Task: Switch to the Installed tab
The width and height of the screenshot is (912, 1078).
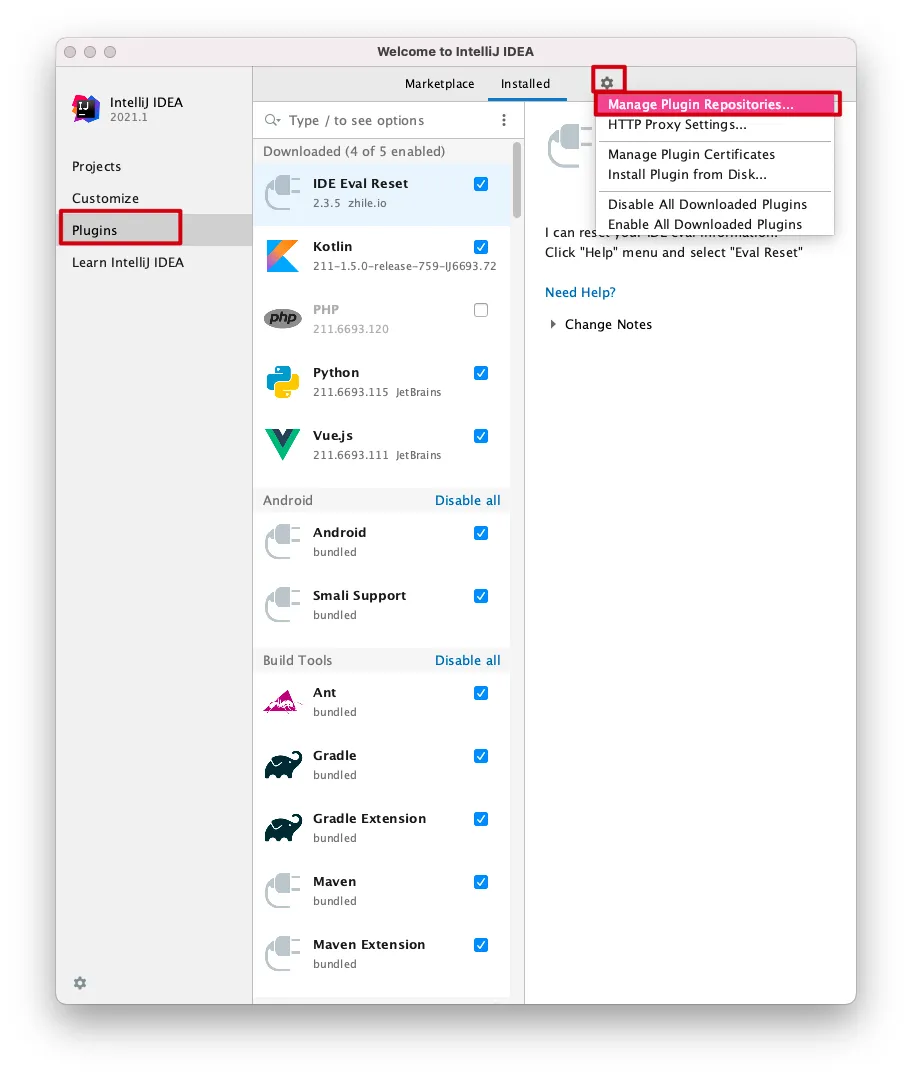Action: (x=526, y=84)
